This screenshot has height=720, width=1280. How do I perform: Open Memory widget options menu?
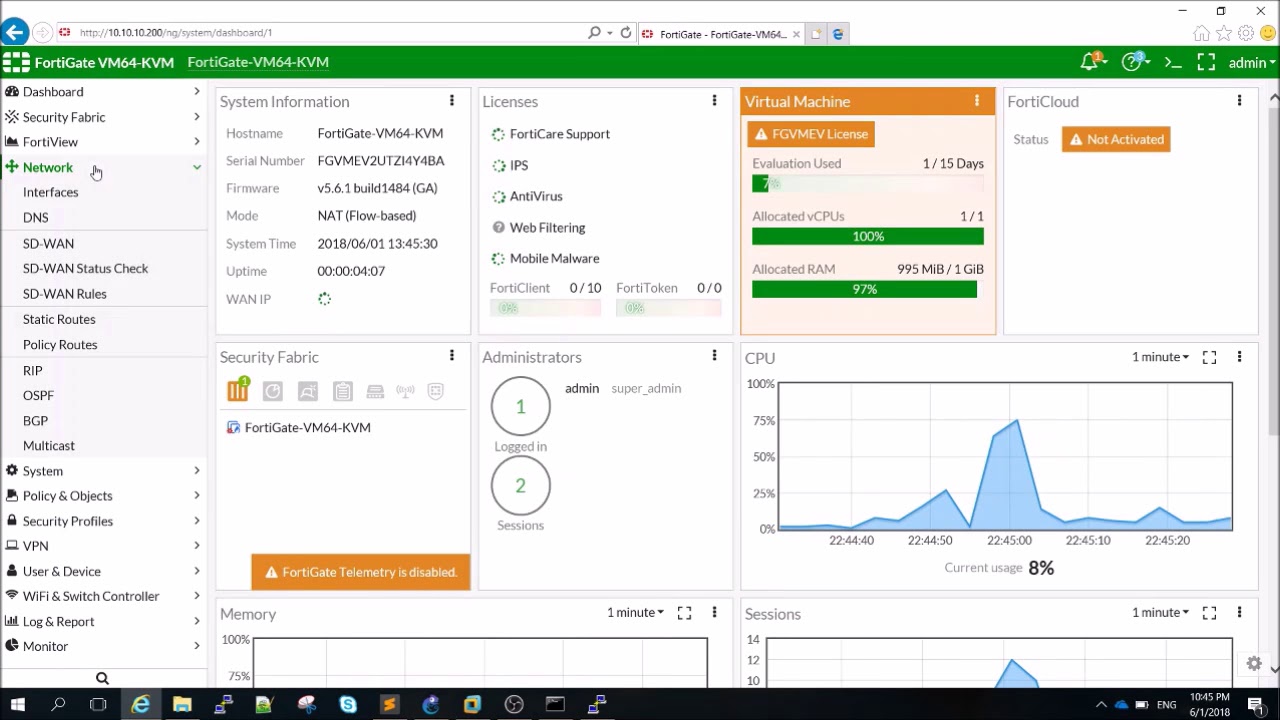[714, 612]
